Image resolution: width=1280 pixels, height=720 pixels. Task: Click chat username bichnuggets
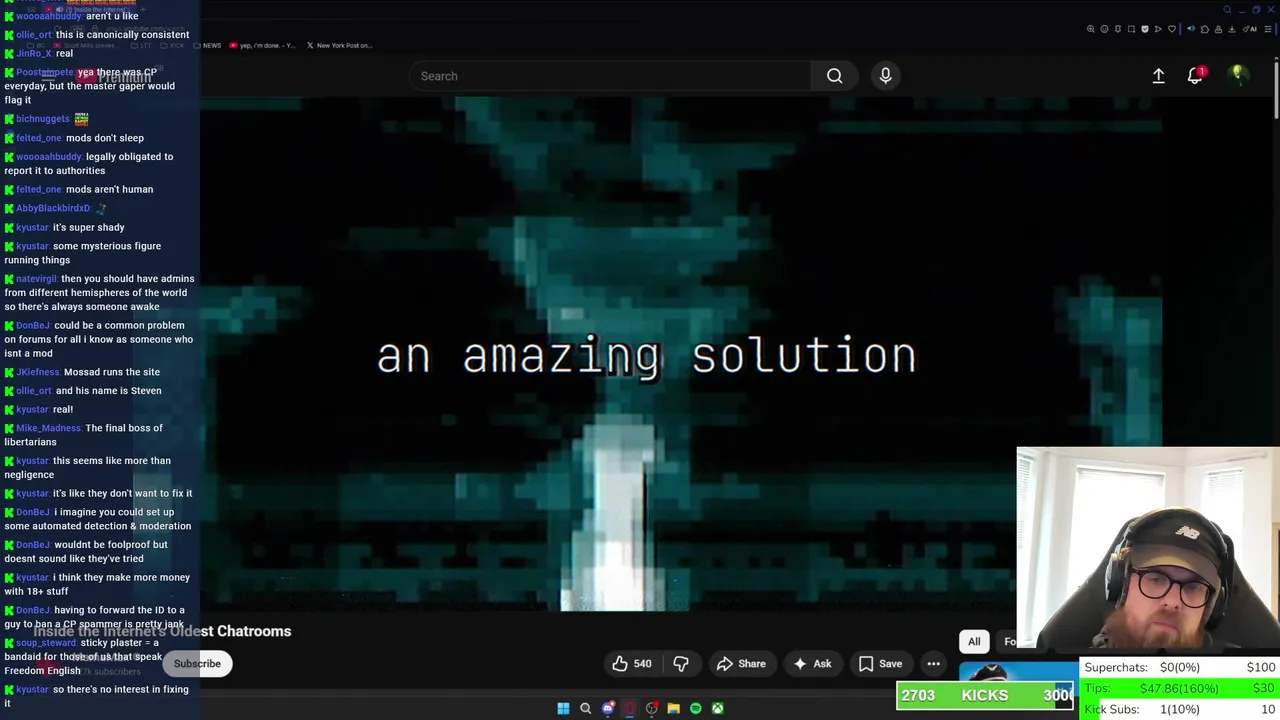point(43,119)
